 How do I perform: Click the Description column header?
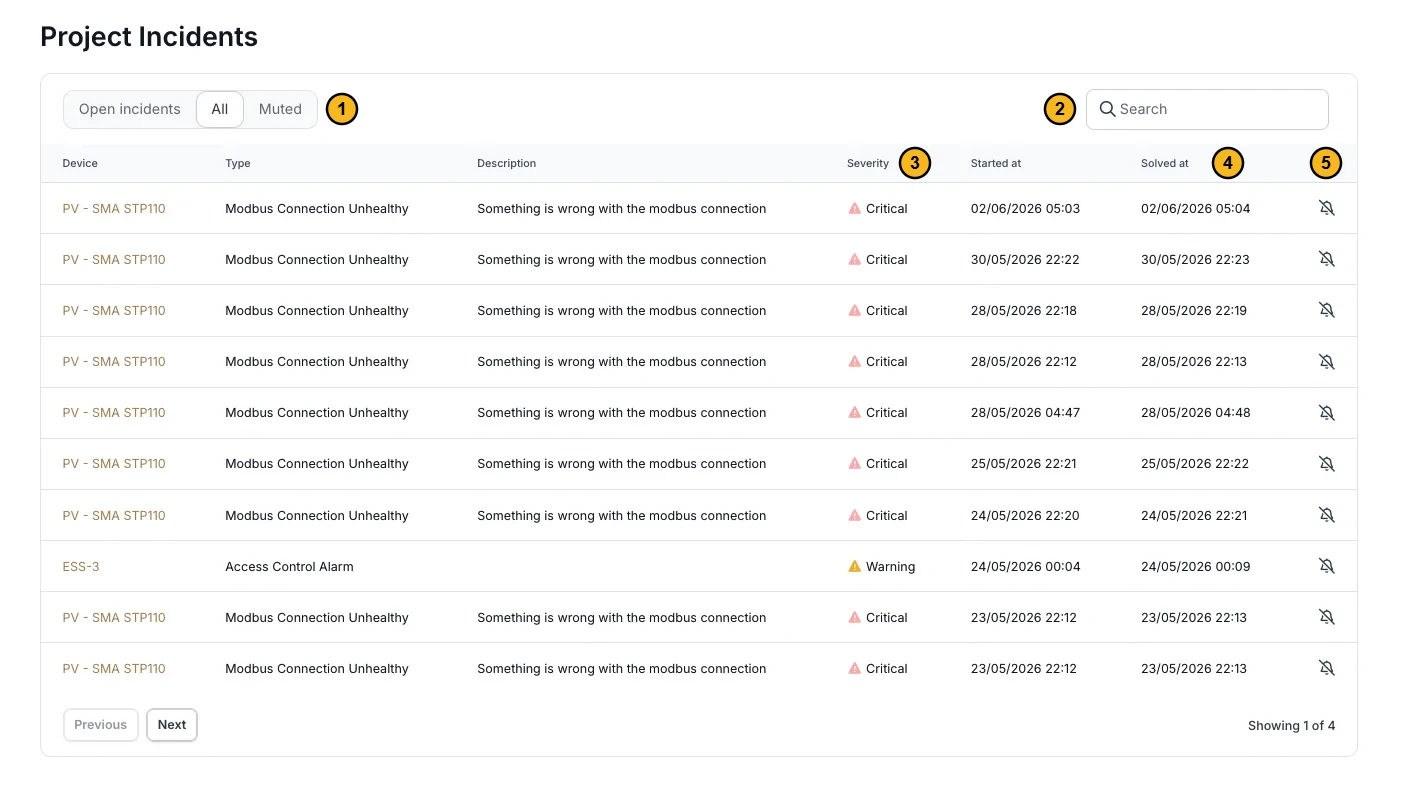507,163
